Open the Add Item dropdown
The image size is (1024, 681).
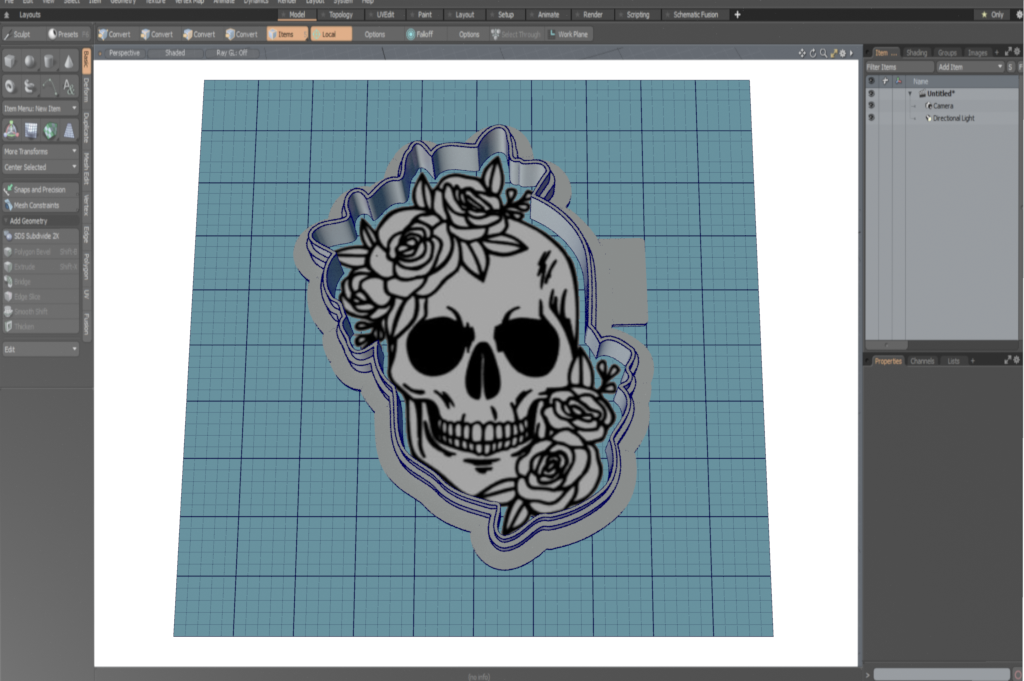[x=970, y=67]
